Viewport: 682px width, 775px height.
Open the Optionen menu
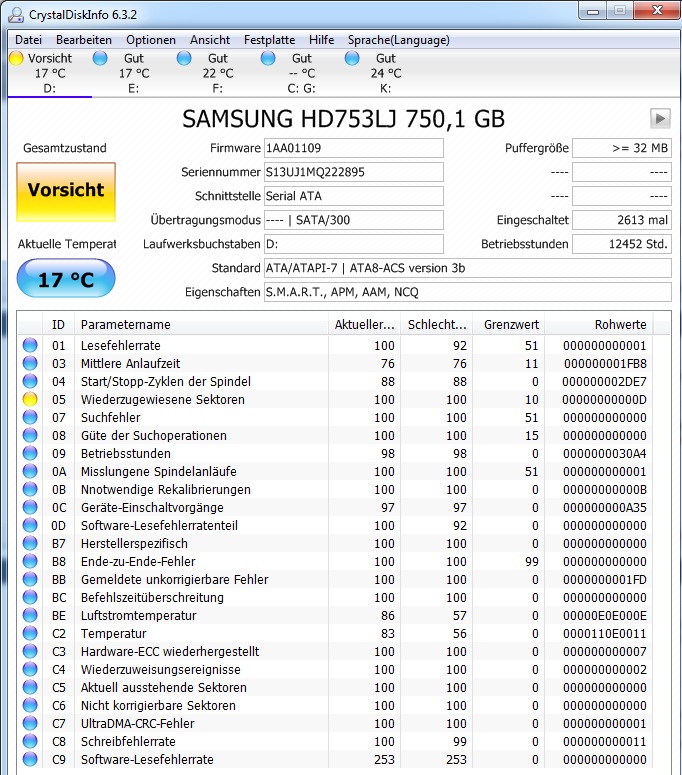pos(151,40)
